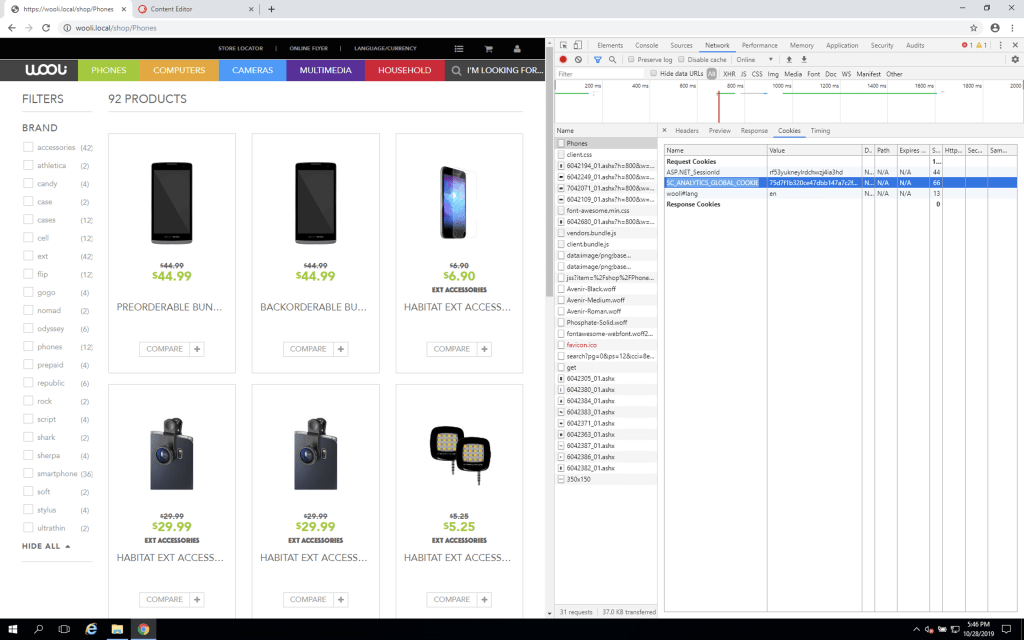Enable the Preserve log checkbox
This screenshot has width=1024, height=640.
click(630, 59)
